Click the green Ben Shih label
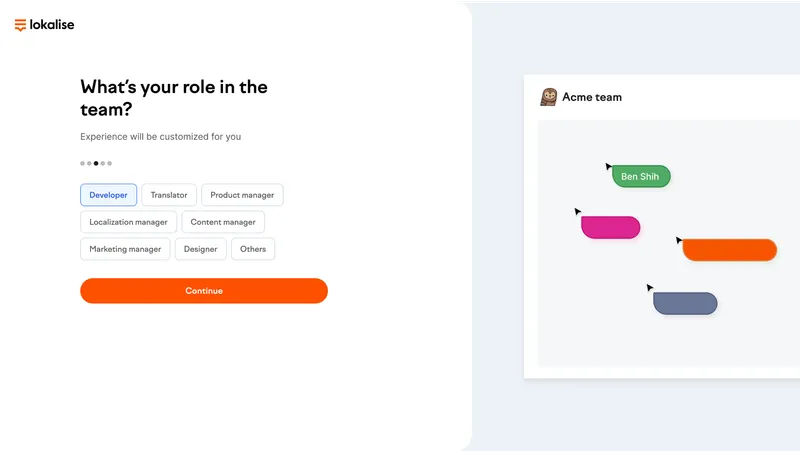Viewport: 800px width, 451px height. coord(641,177)
